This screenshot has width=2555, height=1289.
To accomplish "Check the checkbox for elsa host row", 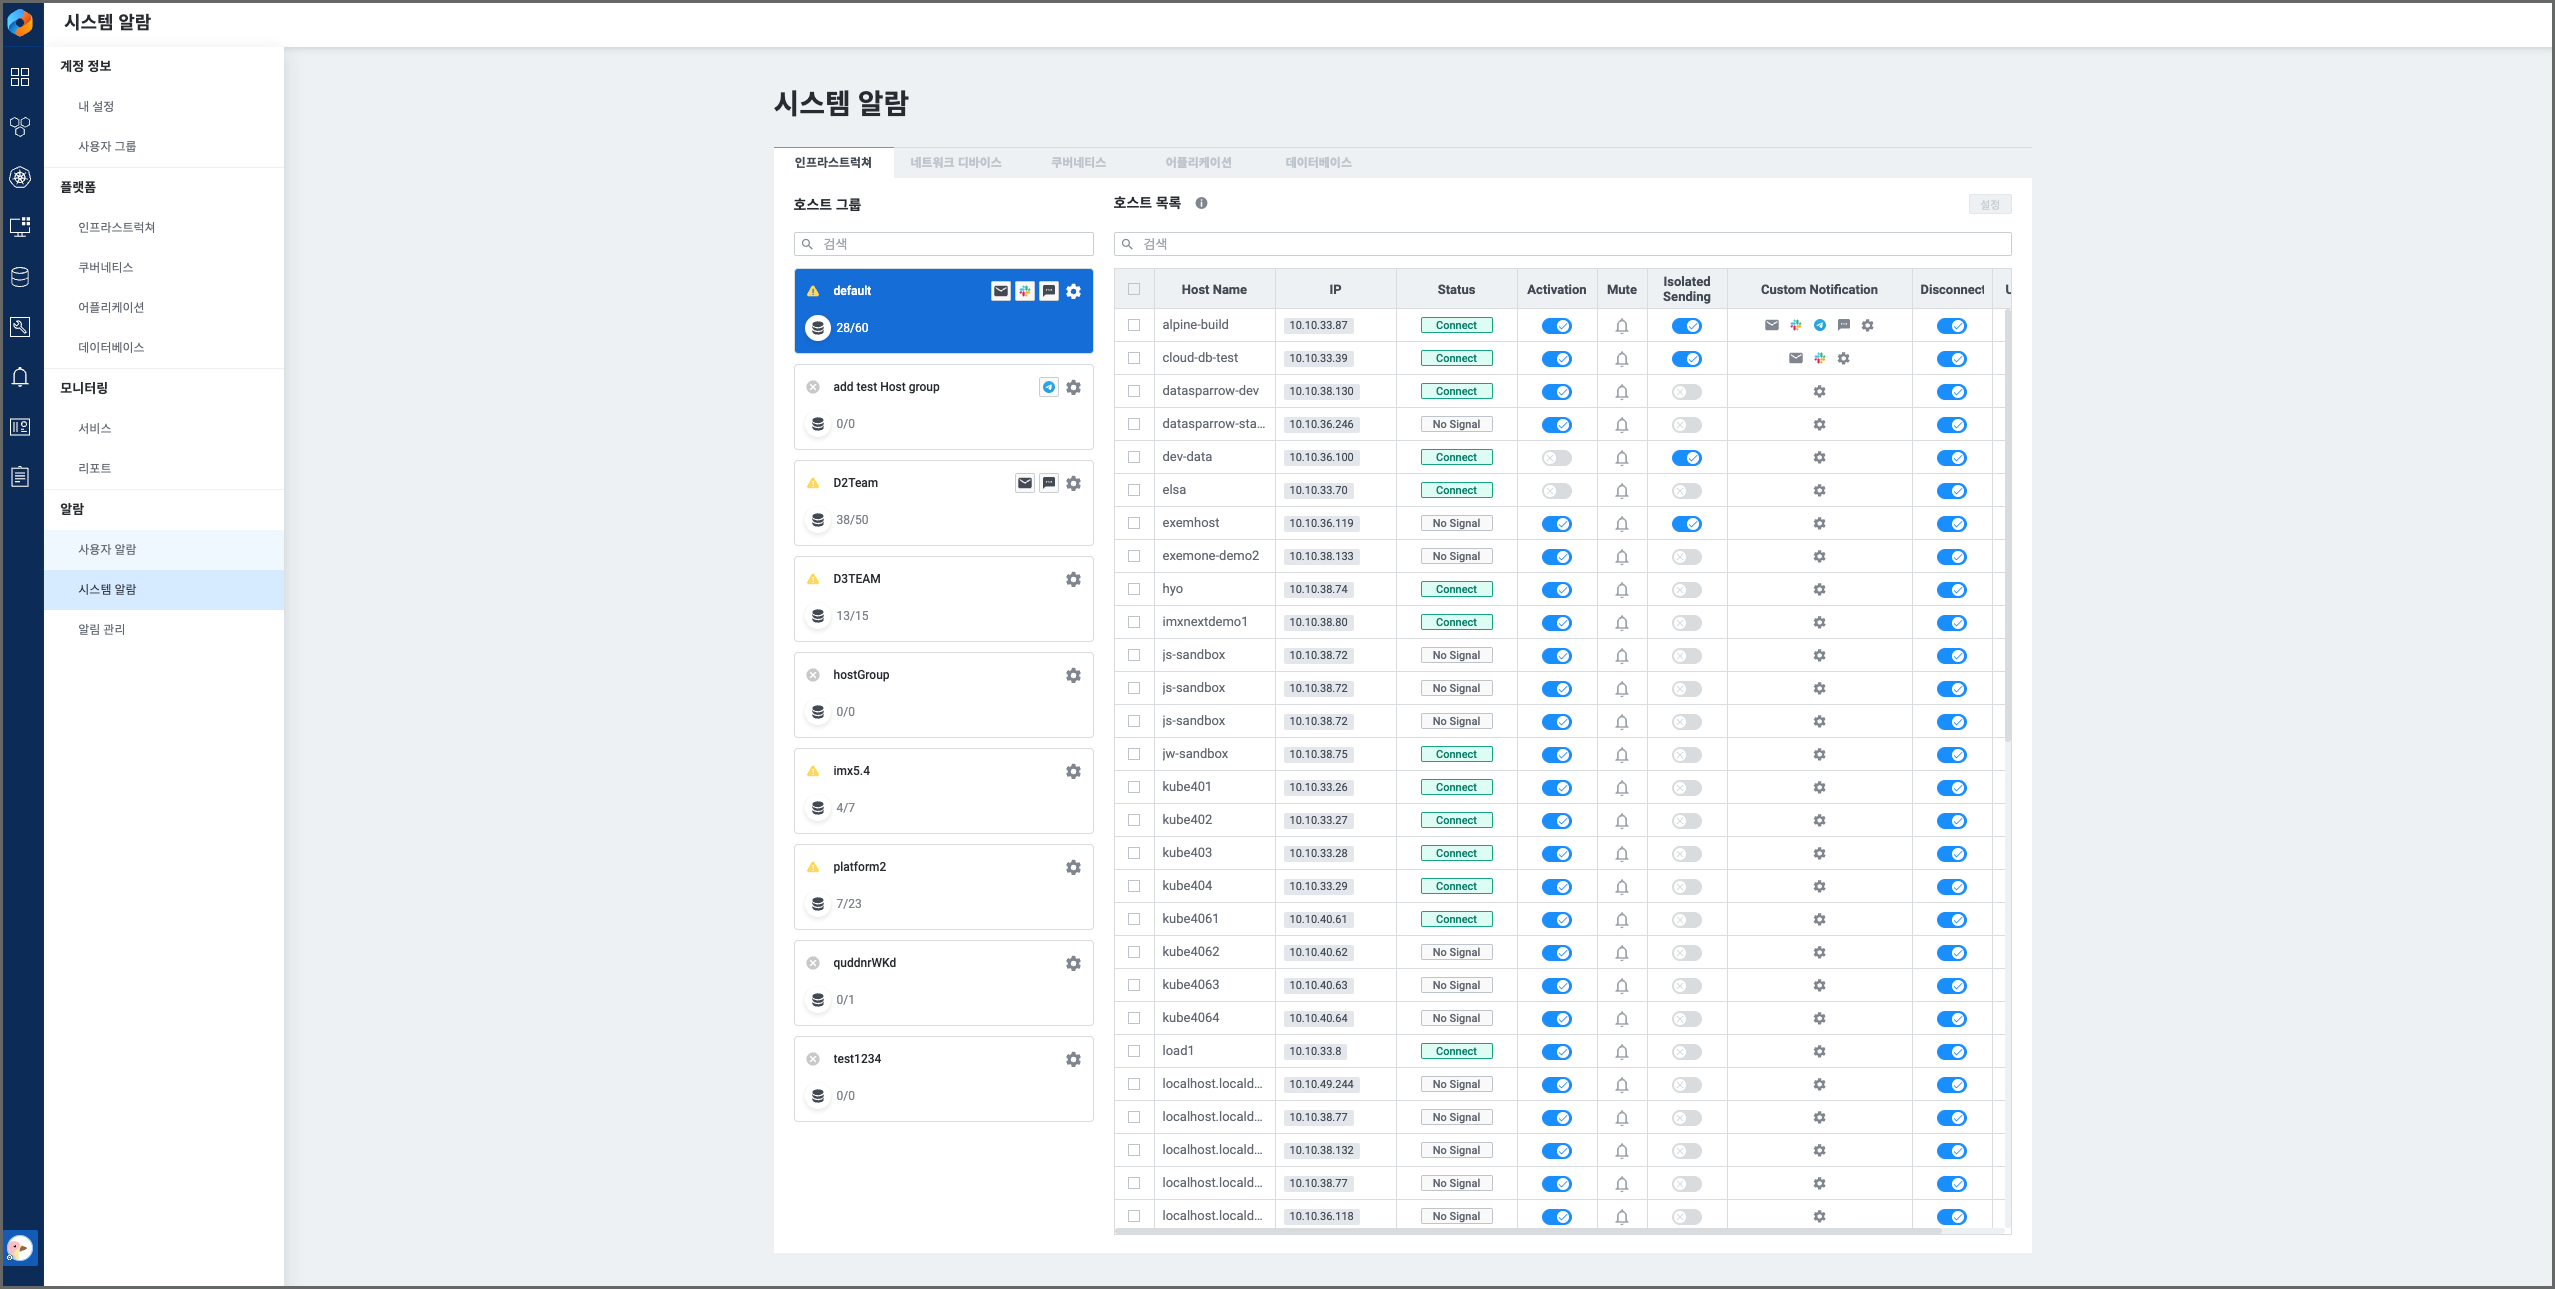I will point(1134,490).
